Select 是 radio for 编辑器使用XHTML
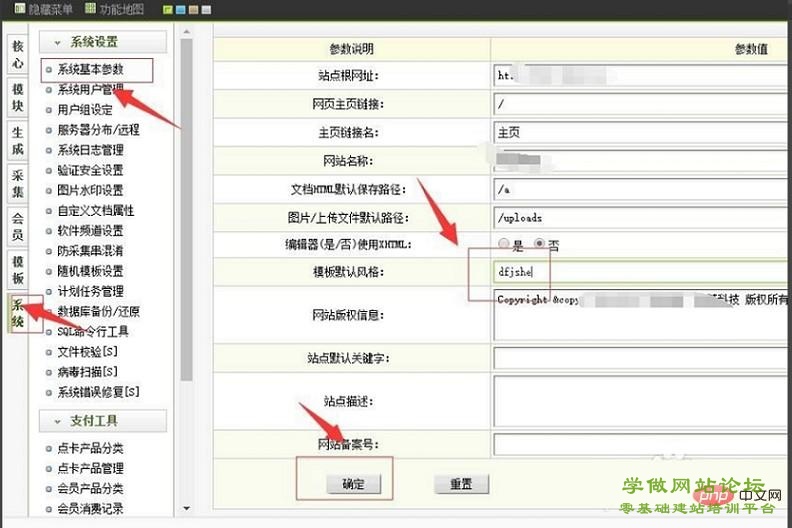Viewport: 792px width, 528px height. 504,244
